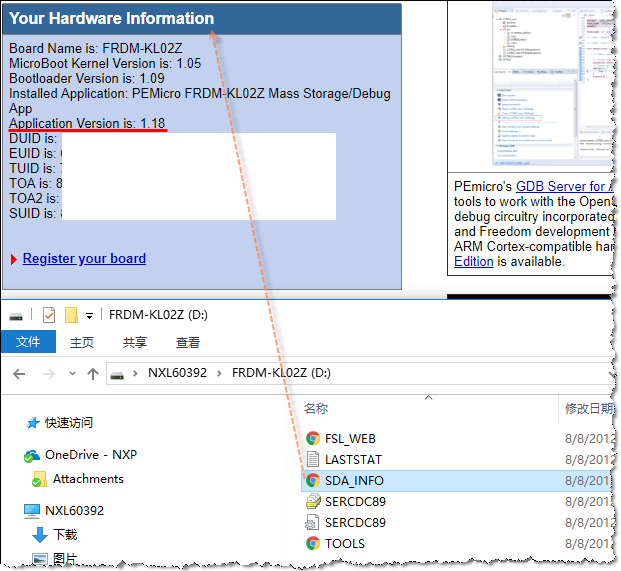Click the Bootloader Version is: 1.09 text
The image size is (621, 571).
pyautogui.click(x=87, y=78)
